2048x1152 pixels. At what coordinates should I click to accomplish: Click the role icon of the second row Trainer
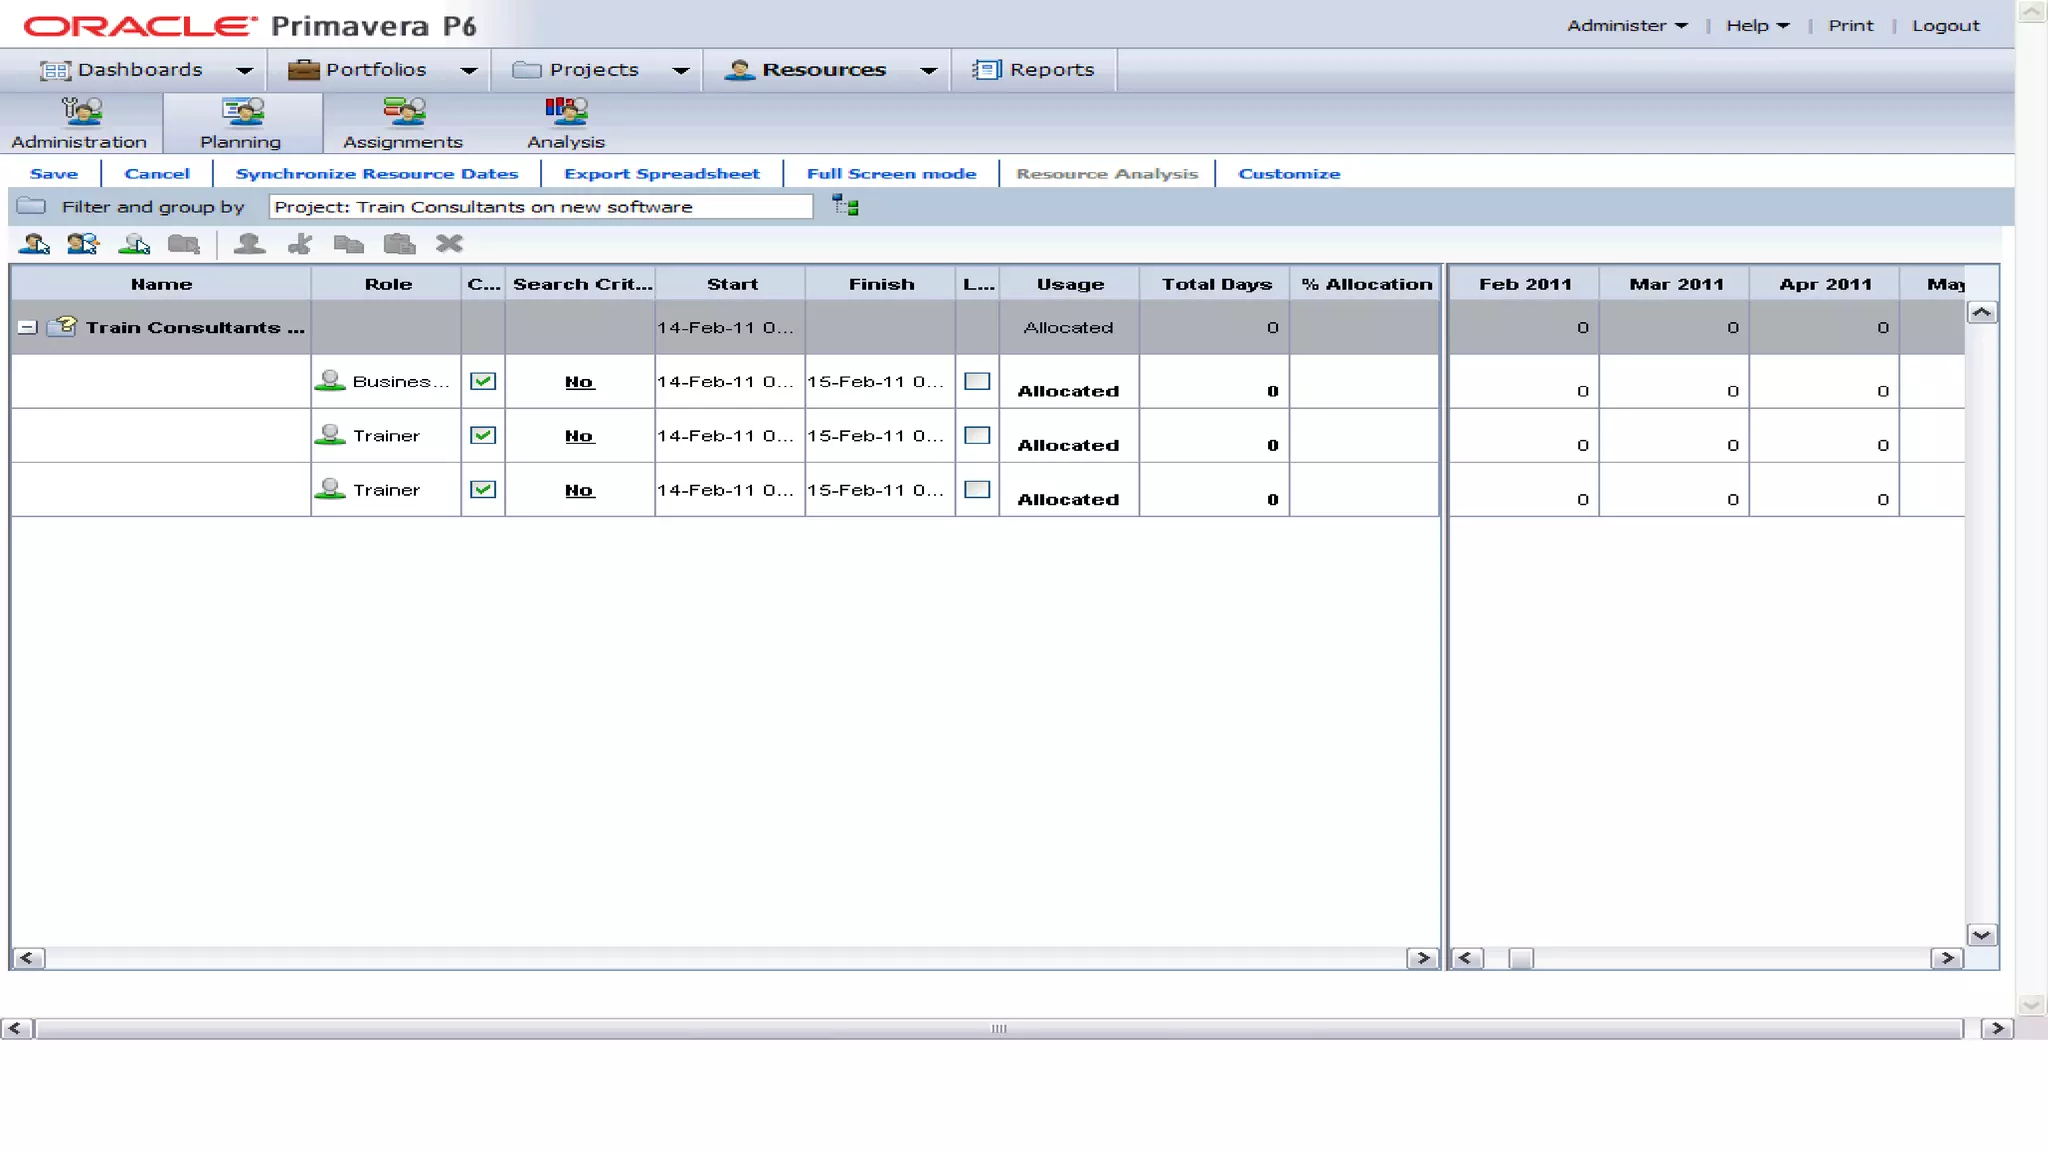pos(330,434)
